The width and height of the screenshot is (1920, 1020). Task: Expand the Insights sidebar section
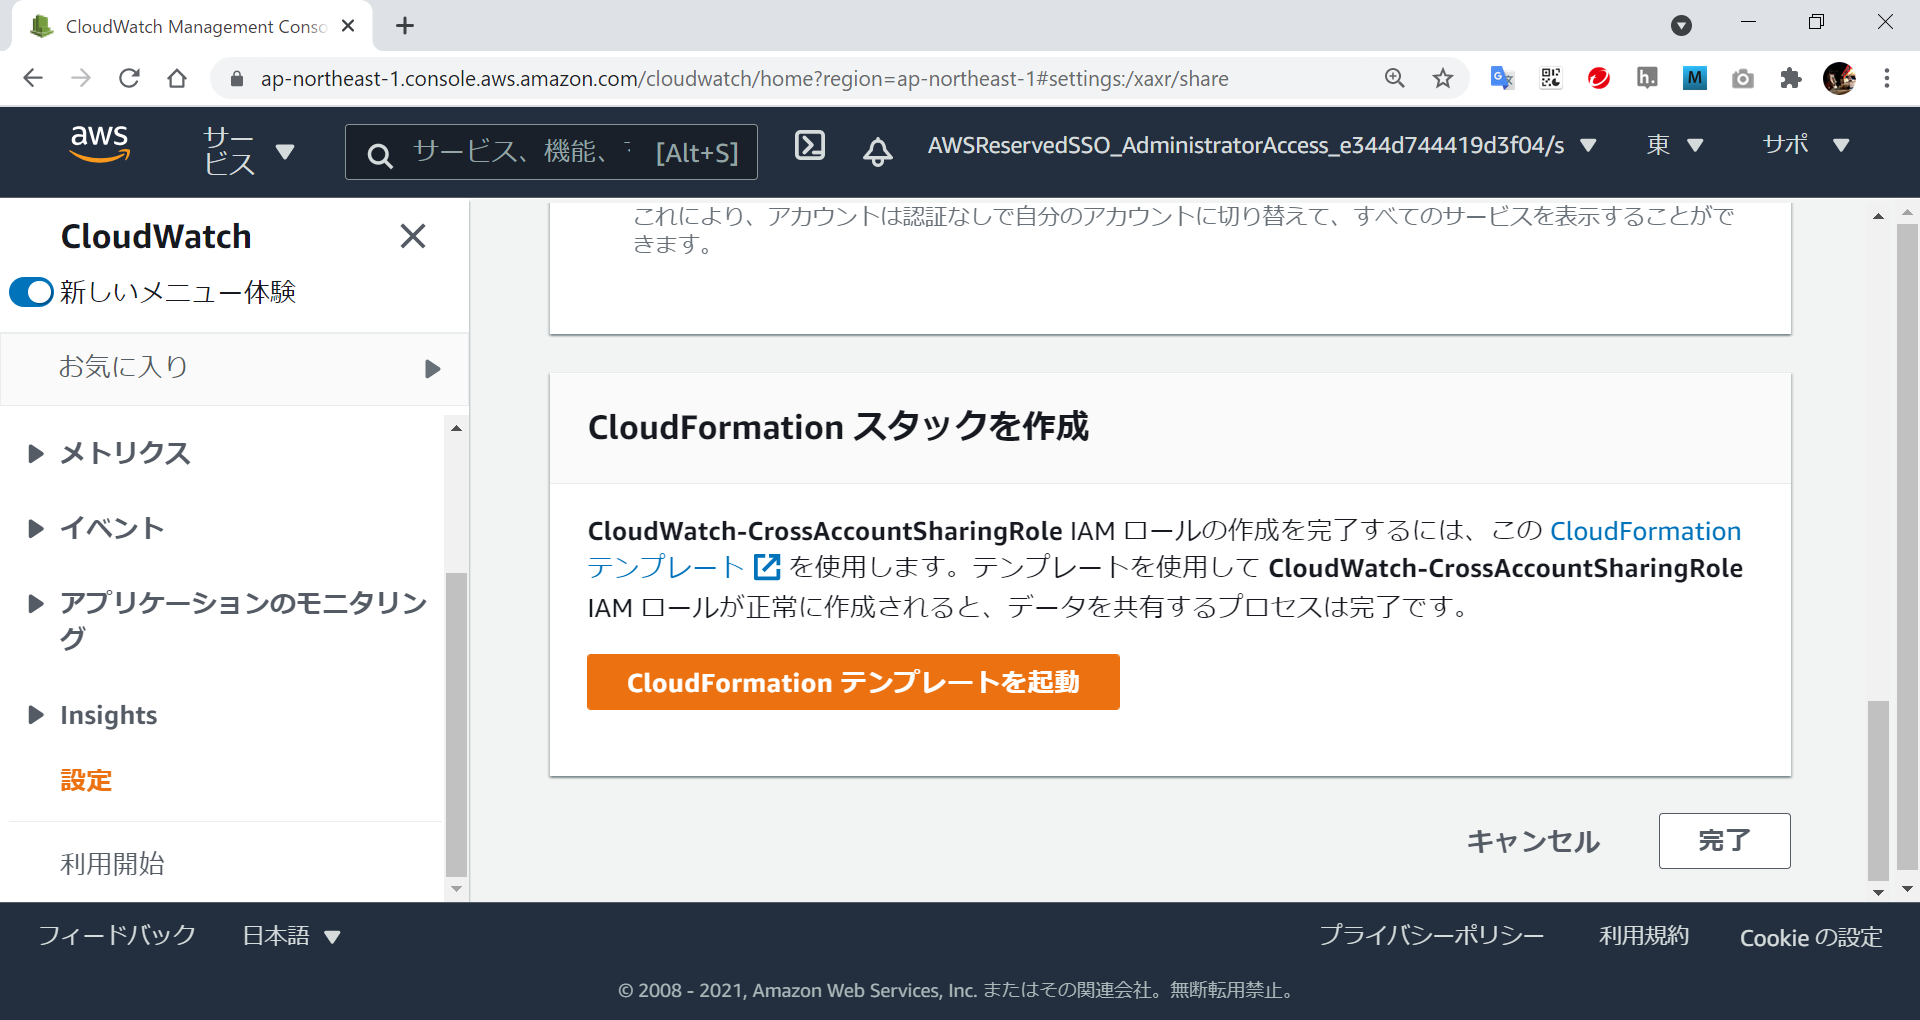(36, 715)
